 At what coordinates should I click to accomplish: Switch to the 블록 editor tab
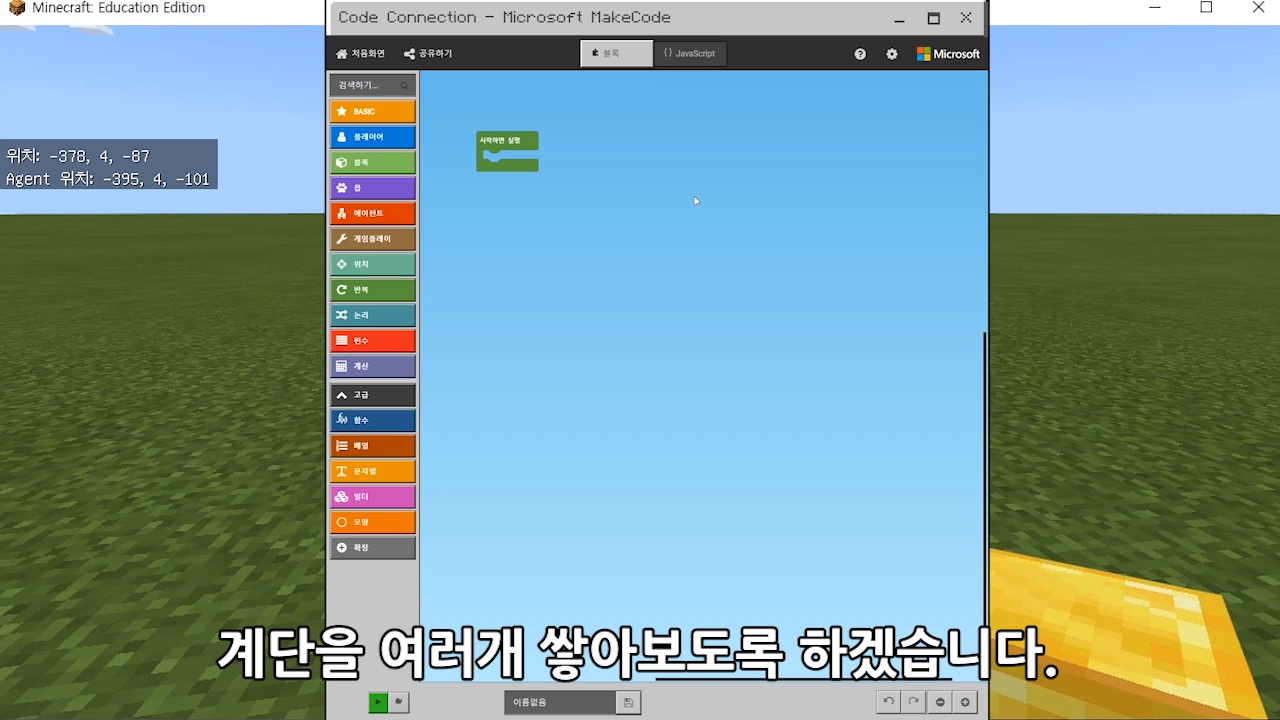pyautogui.click(x=617, y=53)
